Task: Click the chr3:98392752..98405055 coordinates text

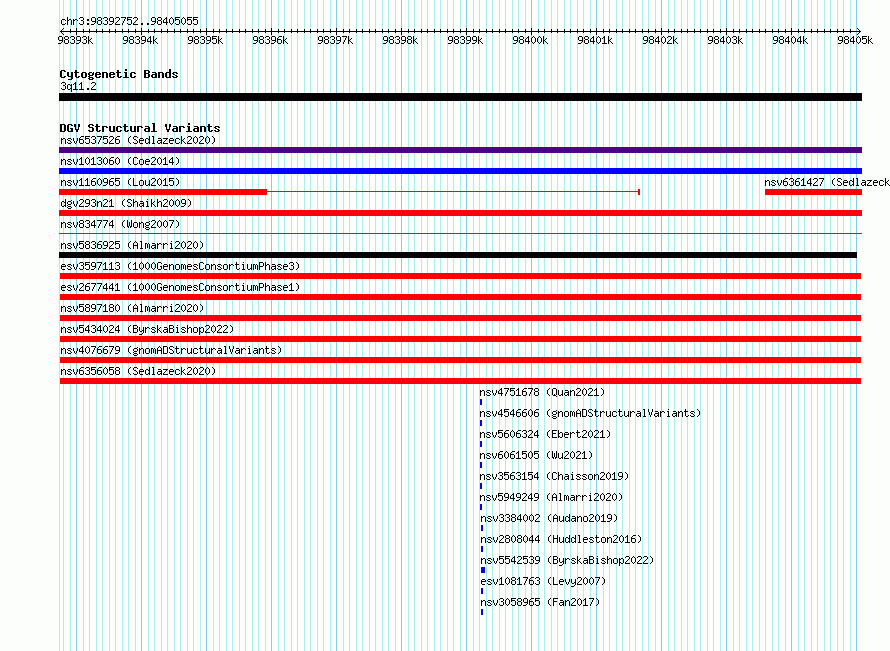Action: coord(129,21)
